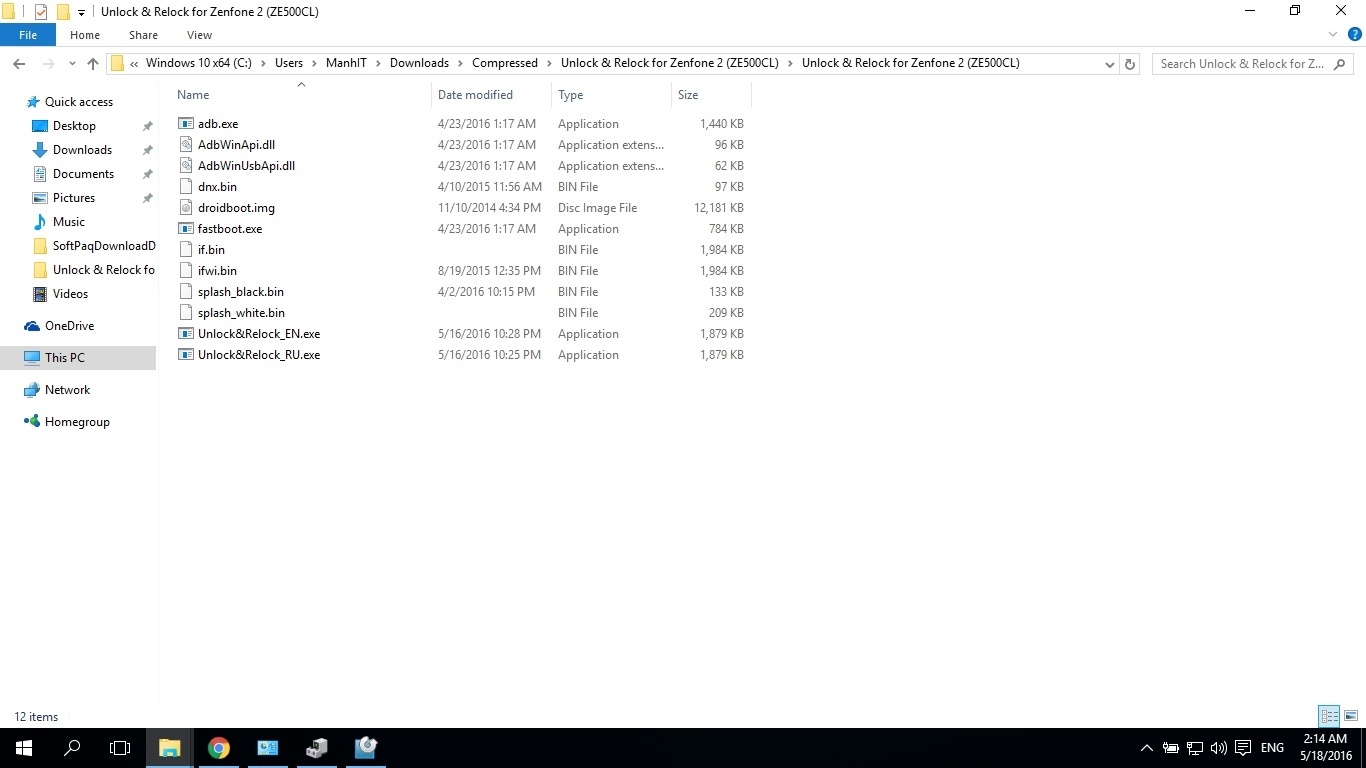Switch to Large icons view in status bar
The height and width of the screenshot is (768, 1366).
point(1351,716)
